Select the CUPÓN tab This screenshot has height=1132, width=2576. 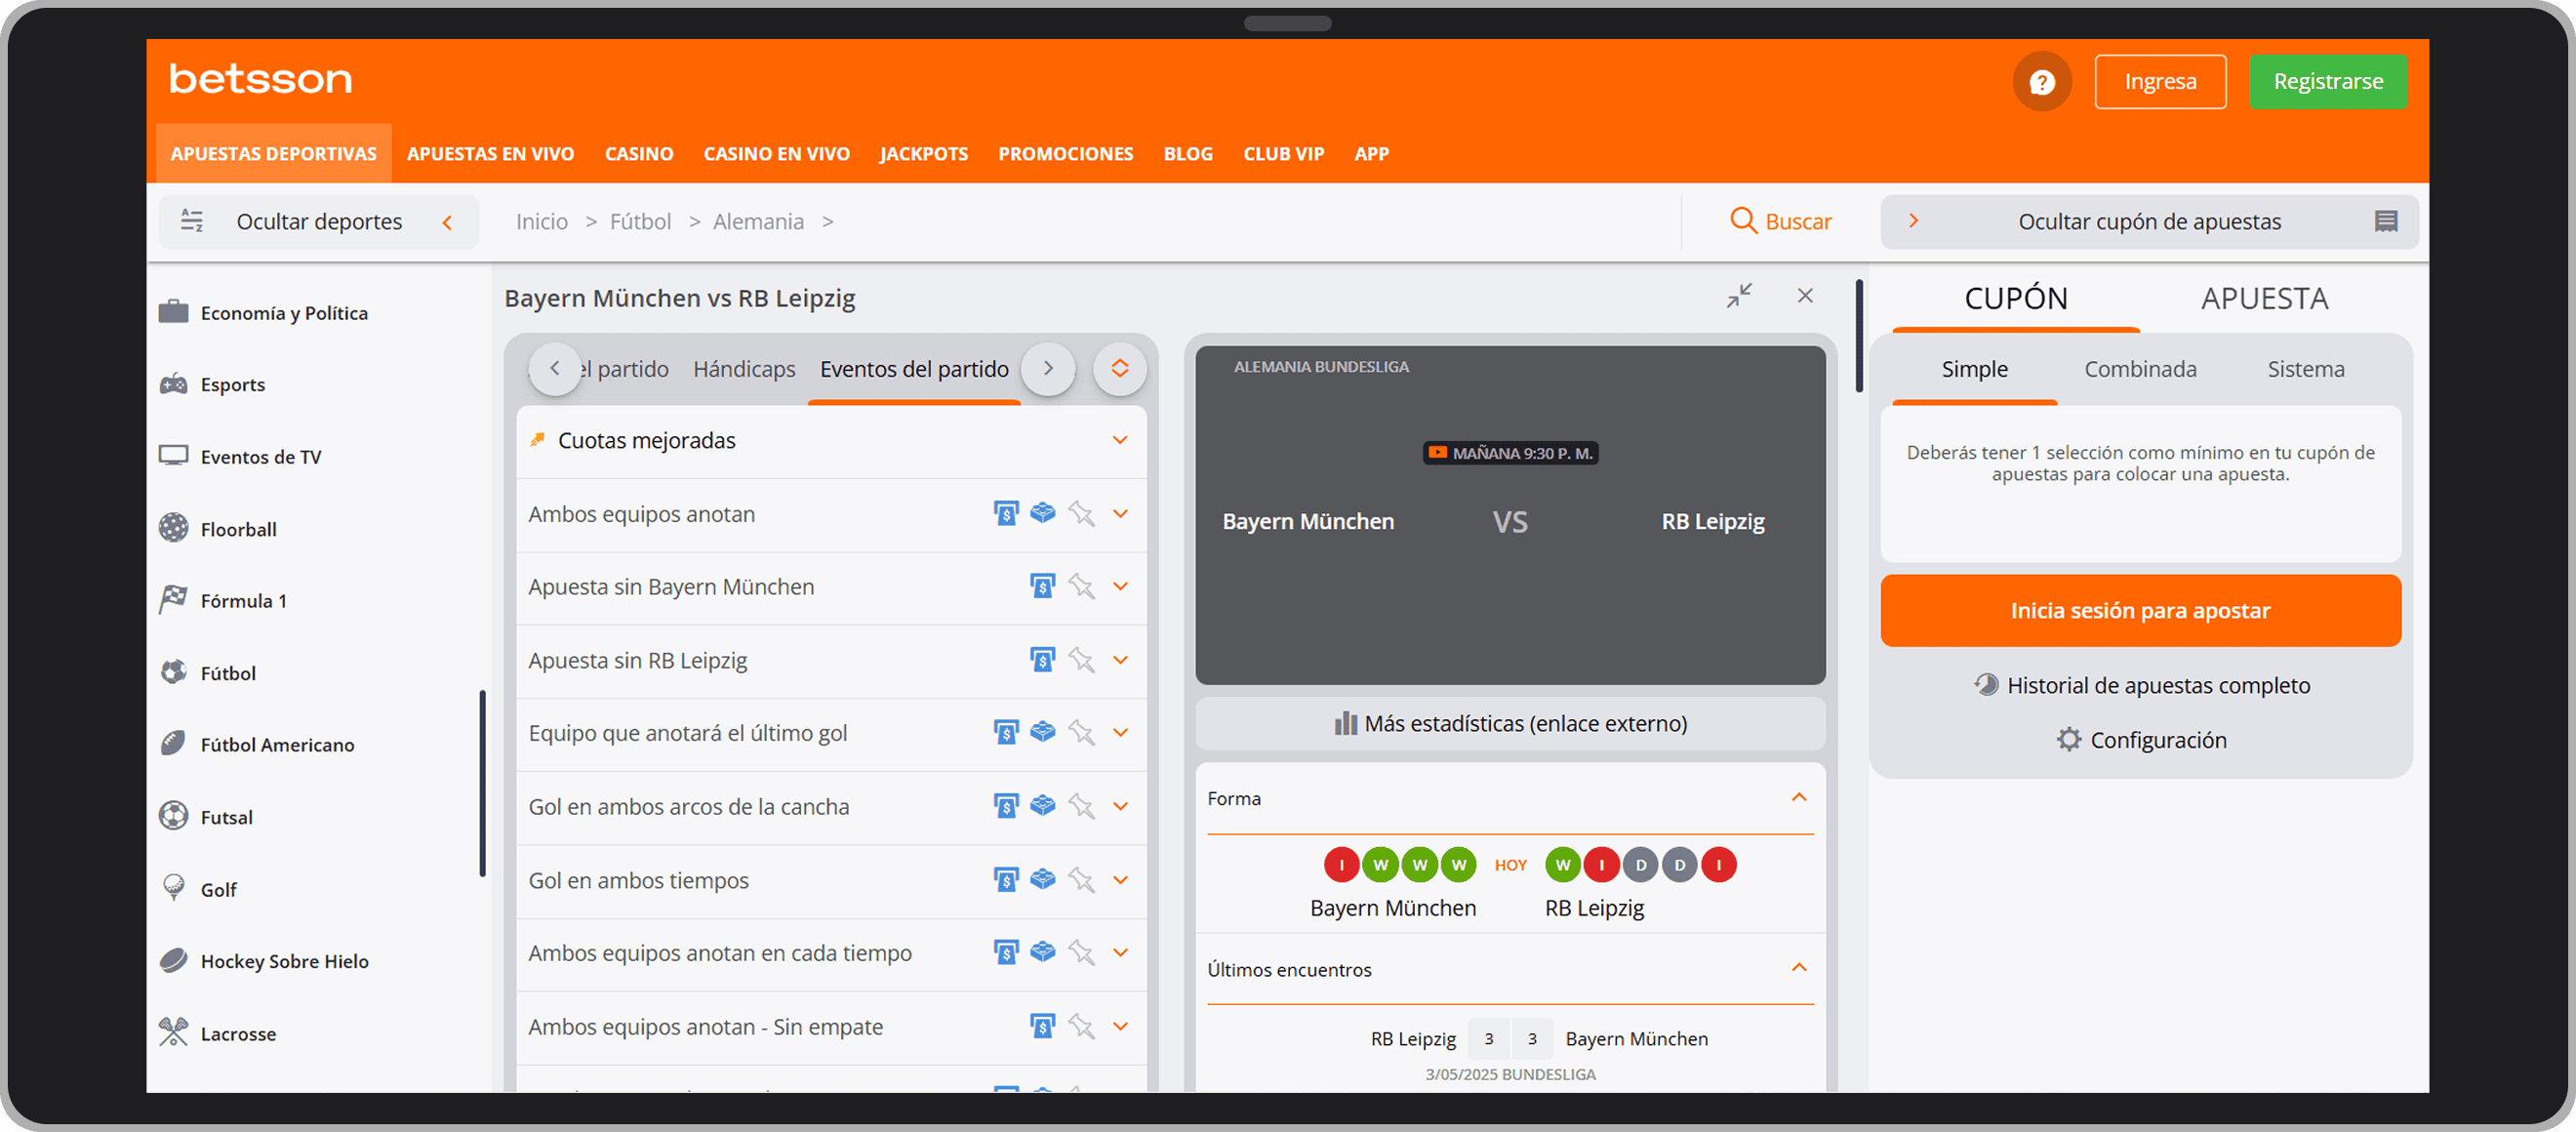(x=2015, y=298)
